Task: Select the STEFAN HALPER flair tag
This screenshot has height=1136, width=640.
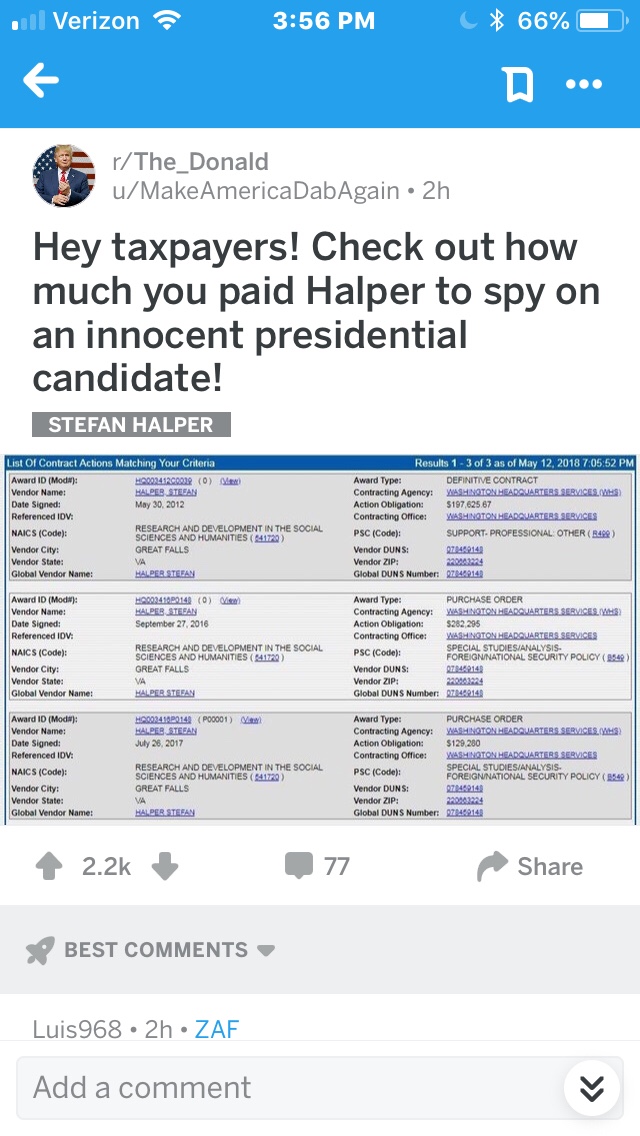Action: 131,424
